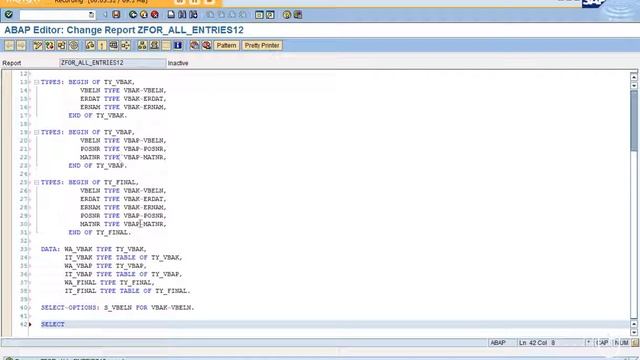Screen dimensions: 640x360
Task: Click the Save diskette icon
Action: tap(116, 15)
